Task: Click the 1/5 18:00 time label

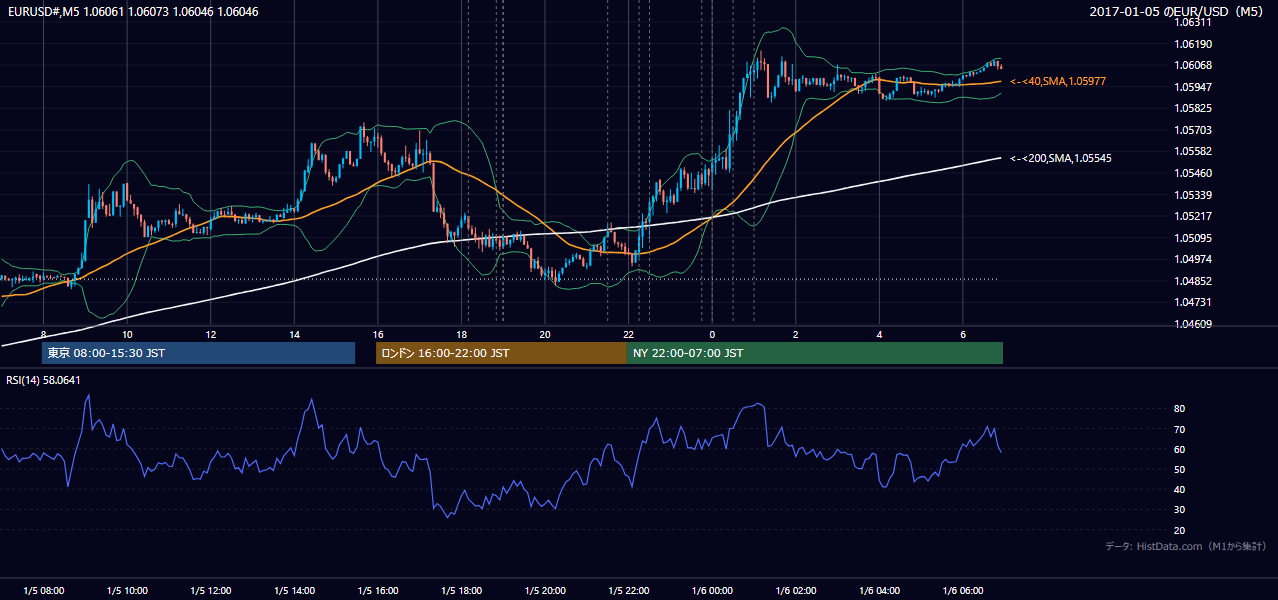Action: coord(461,591)
